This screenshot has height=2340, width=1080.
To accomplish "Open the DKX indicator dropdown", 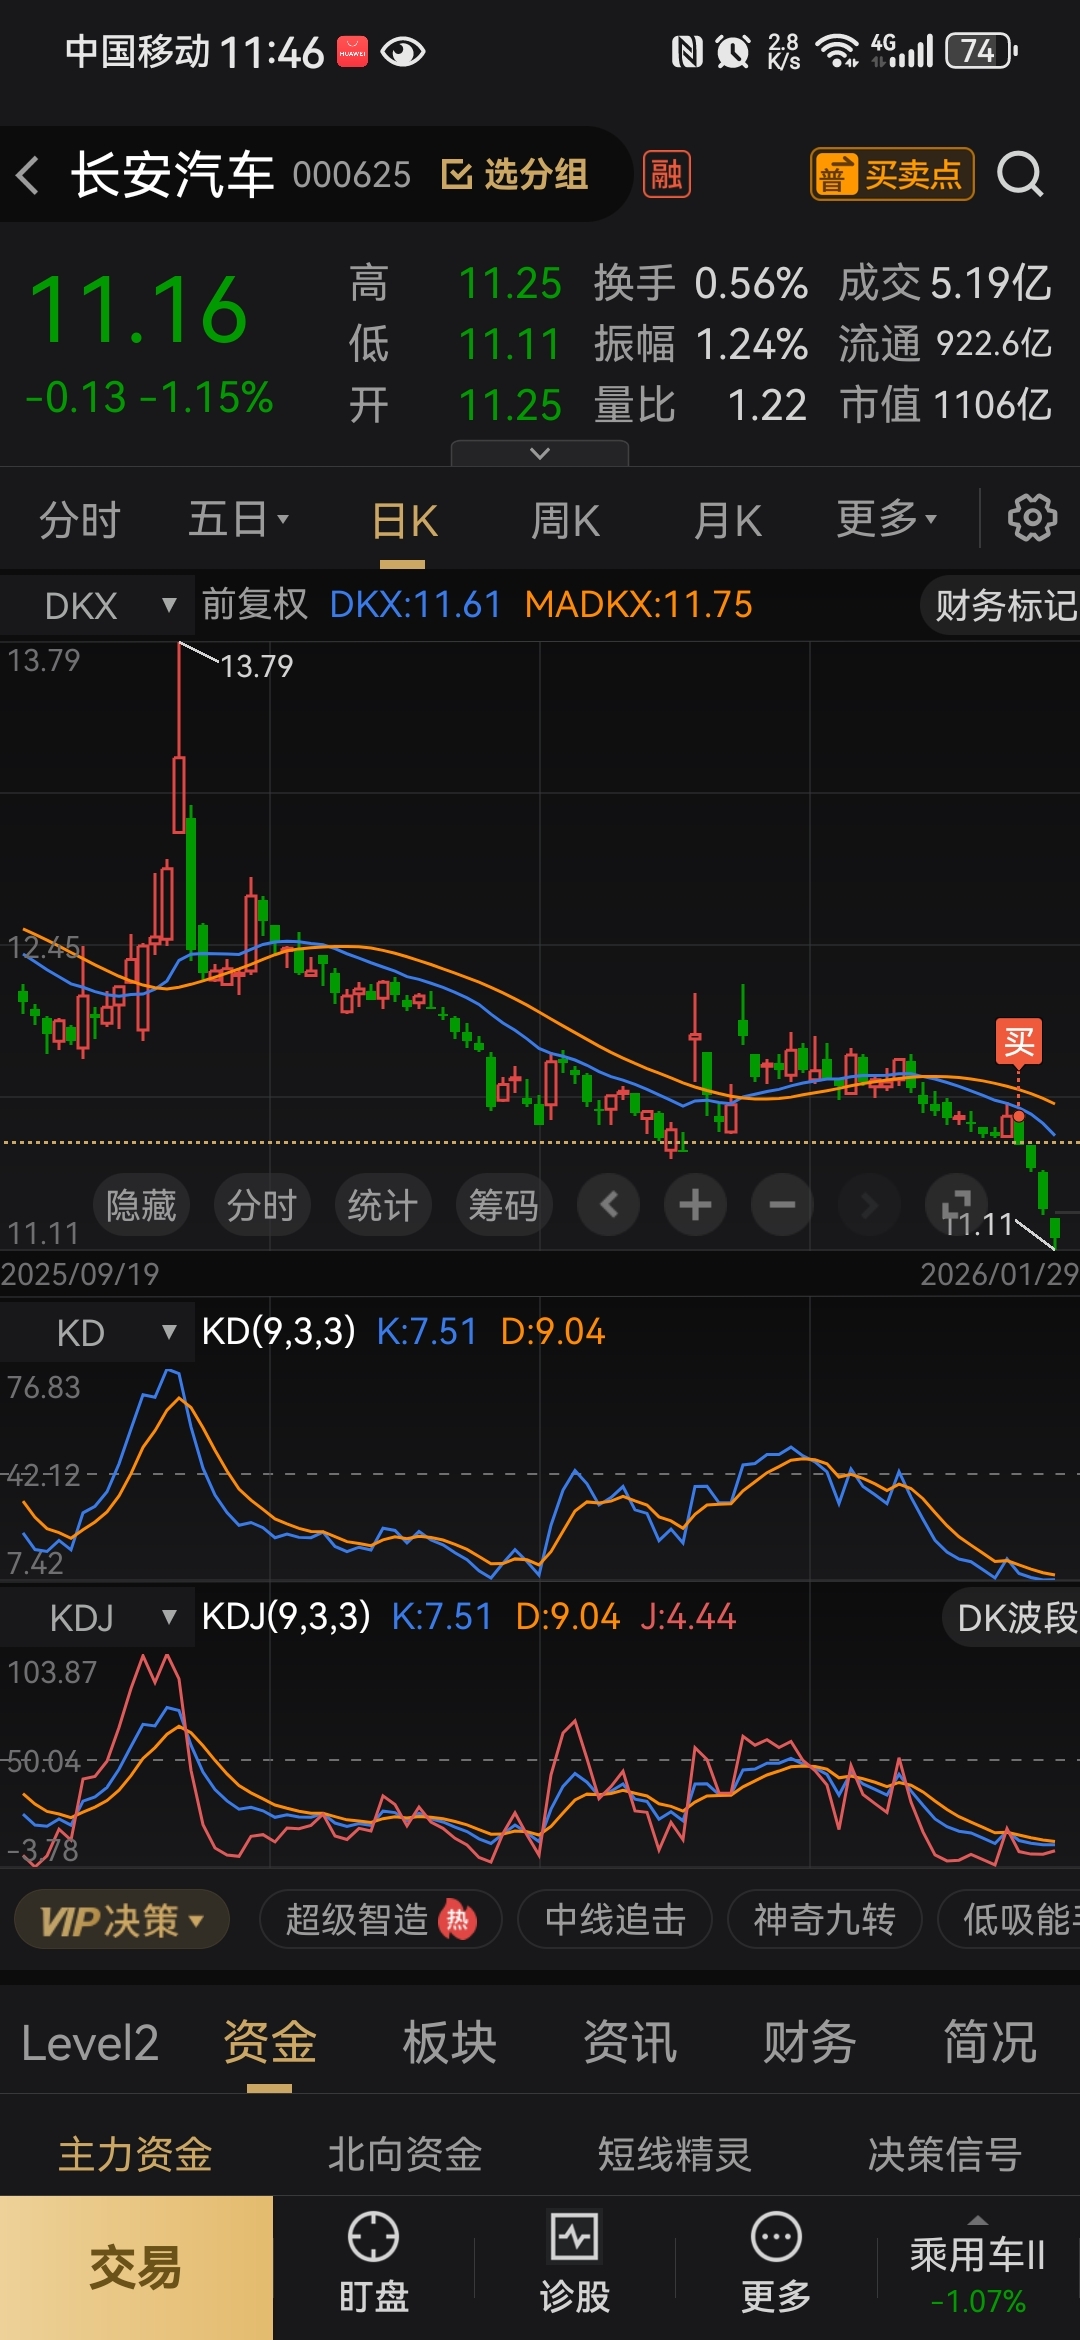I will click(x=97, y=605).
